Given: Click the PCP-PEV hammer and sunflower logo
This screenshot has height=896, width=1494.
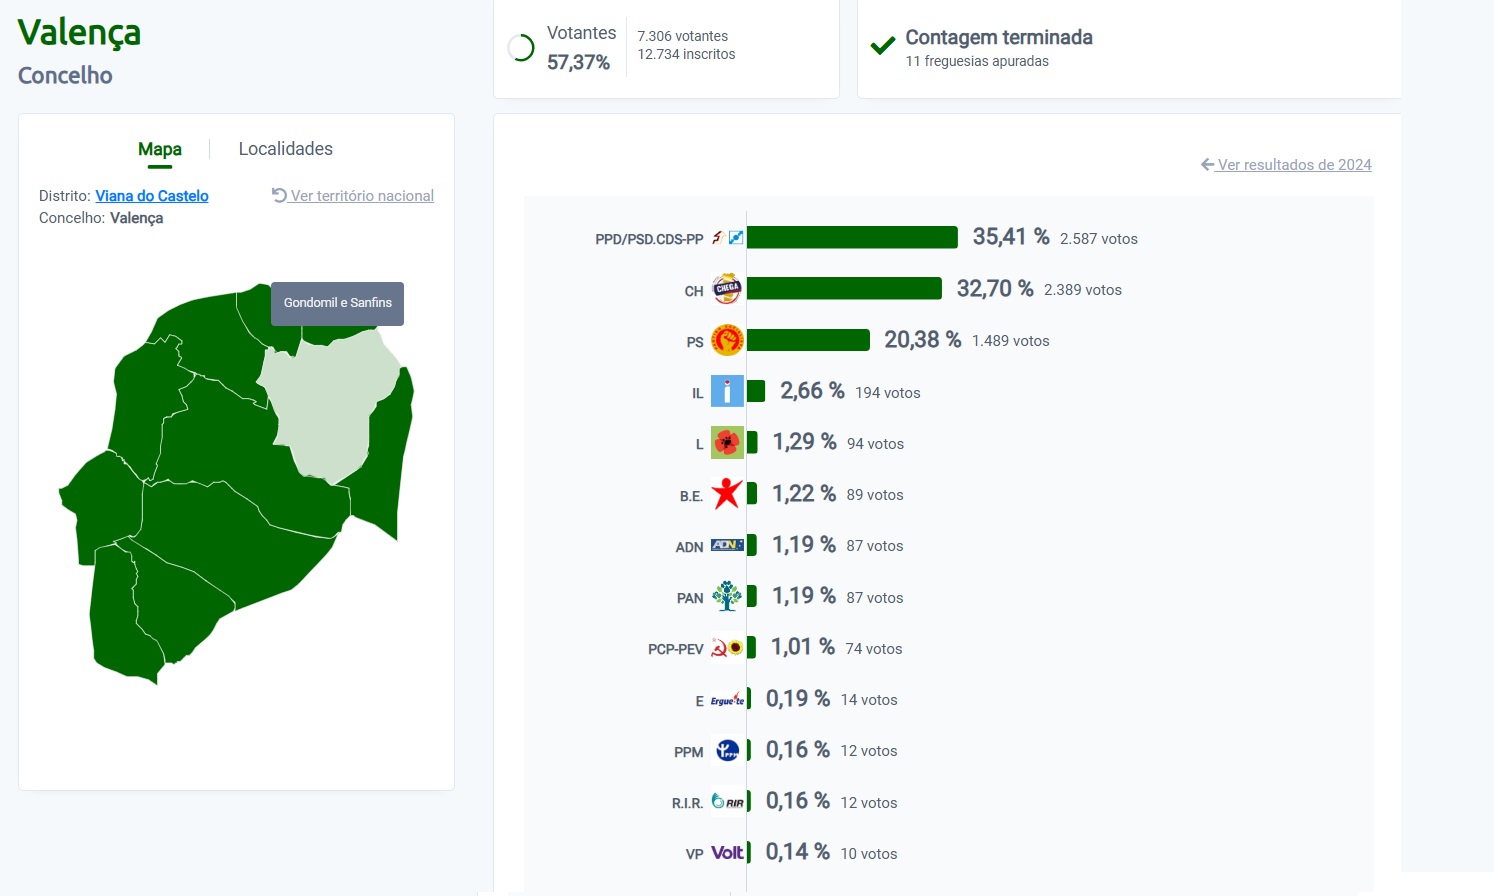Looking at the screenshot, I should 727,648.
